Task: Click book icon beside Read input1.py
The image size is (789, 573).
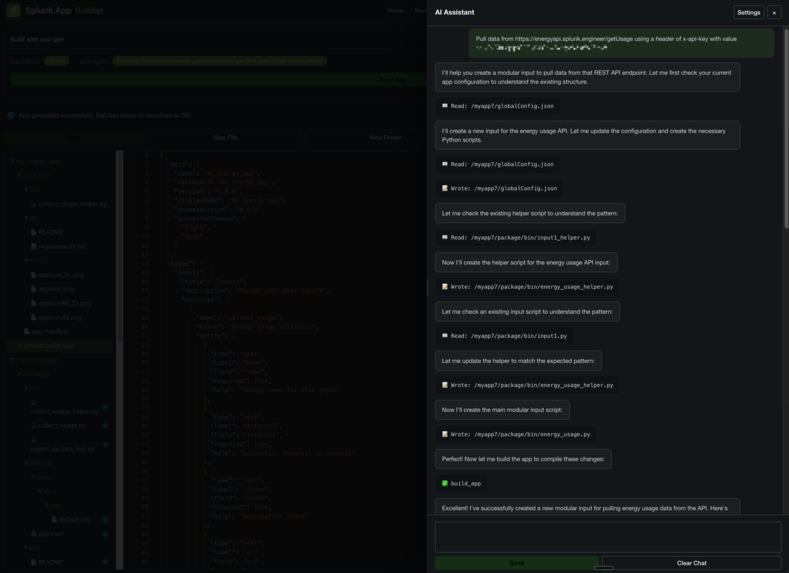Action: click(x=445, y=336)
